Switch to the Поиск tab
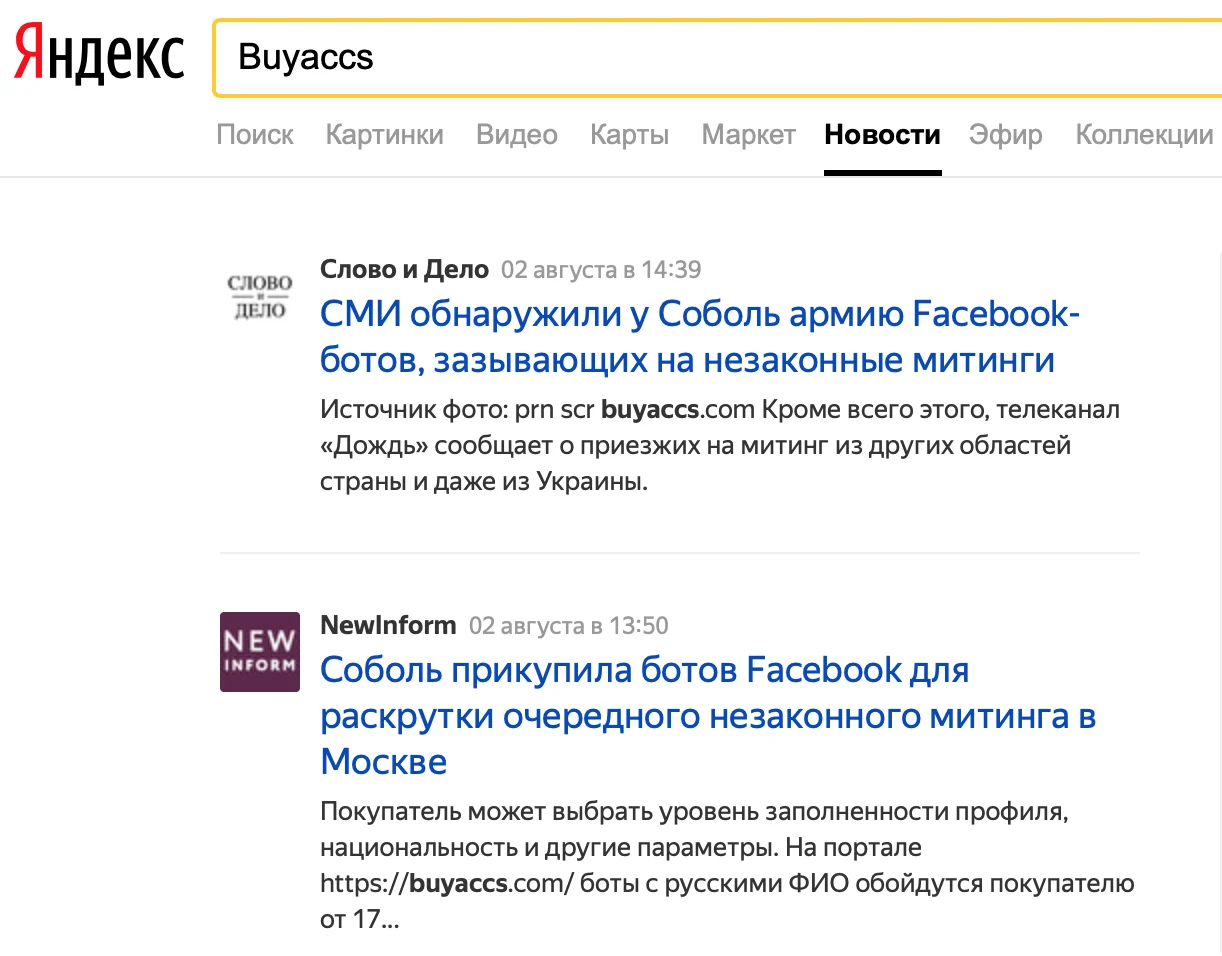The image size is (1222, 956). point(255,135)
